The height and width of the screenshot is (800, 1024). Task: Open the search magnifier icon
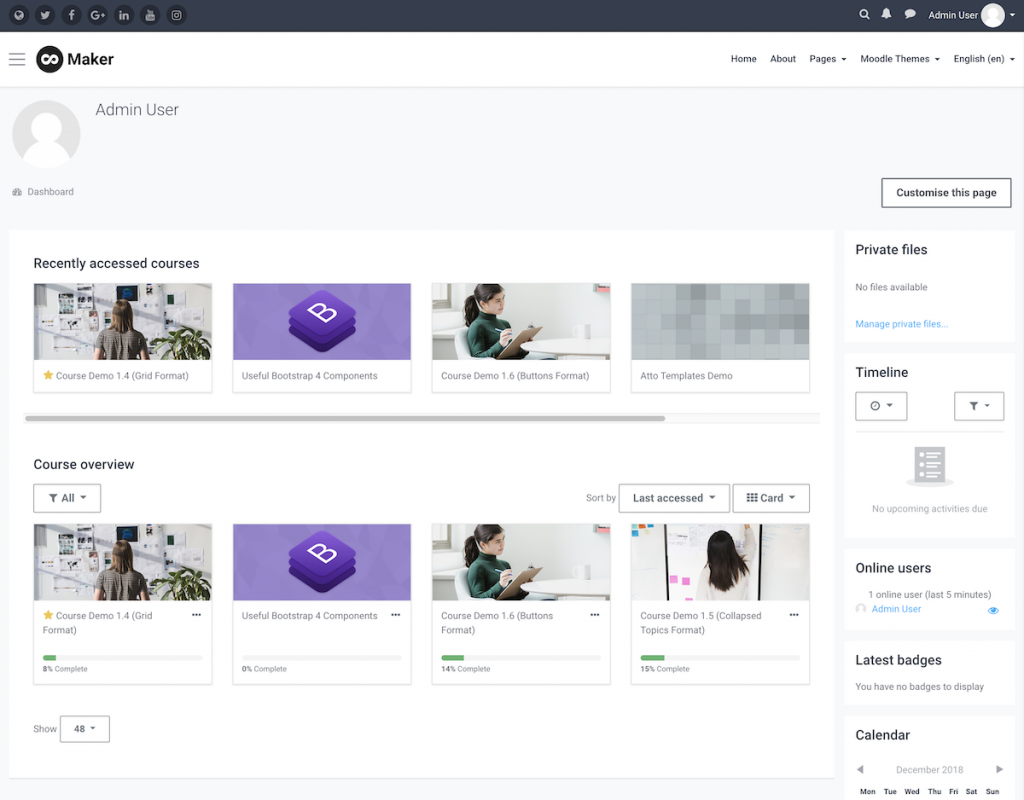(864, 14)
